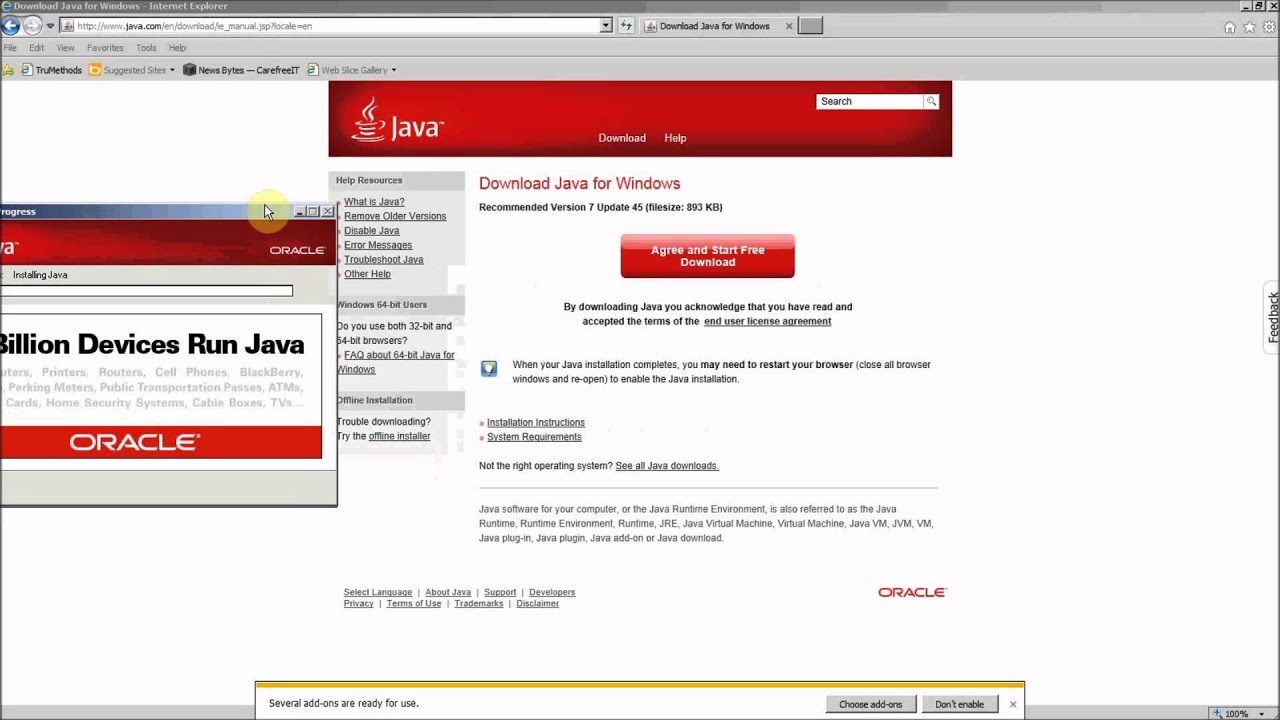Open FAQ about 64-bit Java for Windows
Screen dimensions: 1280x720
point(396,362)
